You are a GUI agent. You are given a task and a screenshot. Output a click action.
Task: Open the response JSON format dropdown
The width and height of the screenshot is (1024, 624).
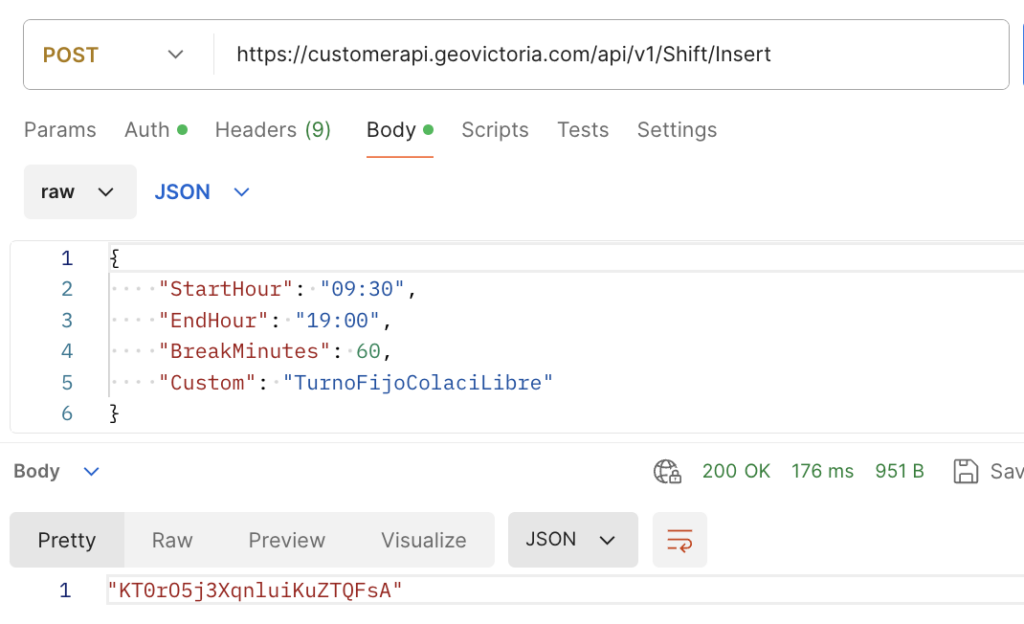click(x=572, y=540)
